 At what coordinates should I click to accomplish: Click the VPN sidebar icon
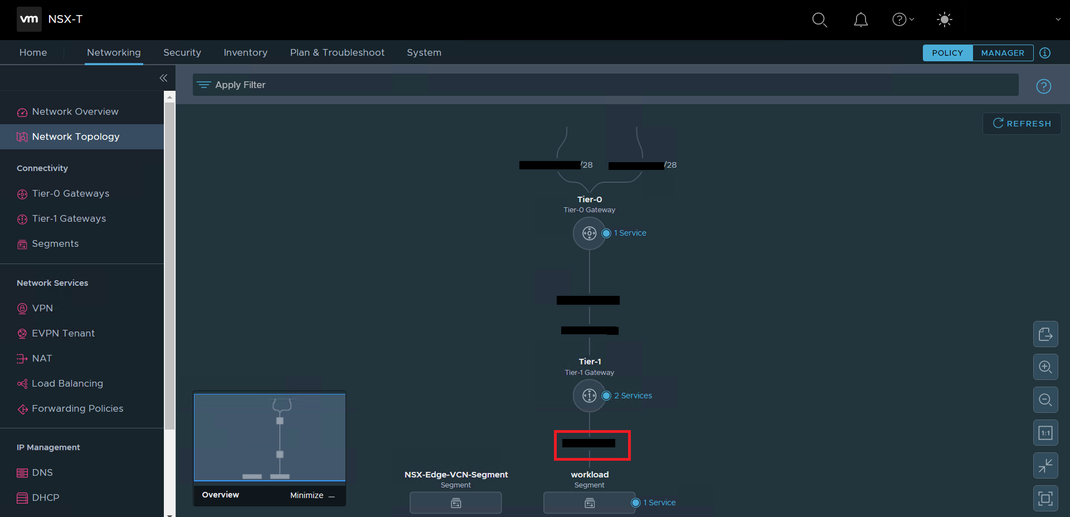[22, 308]
